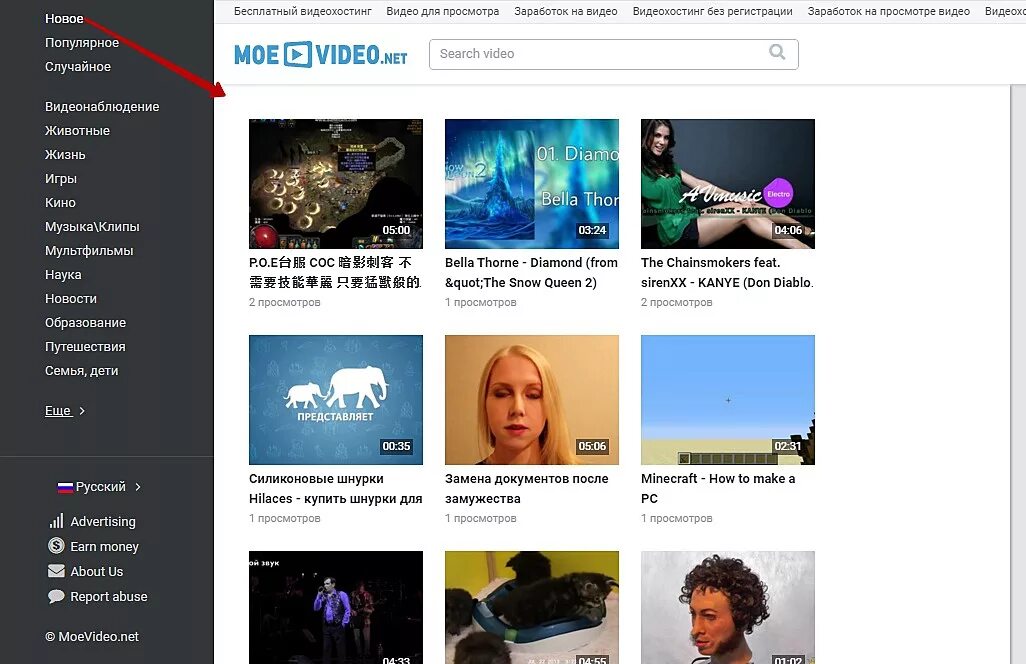Focus the Search video input field

pyautogui.click(x=613, y=54)
